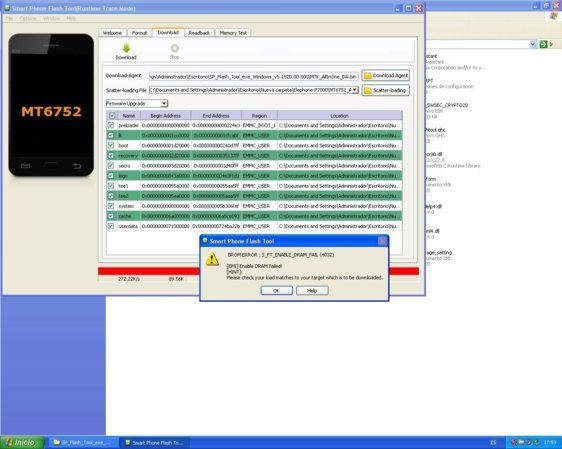Screen dimensions: 562x449
Task: Toggle the select-all checkbox in the table header
Action: pos(112,116)
